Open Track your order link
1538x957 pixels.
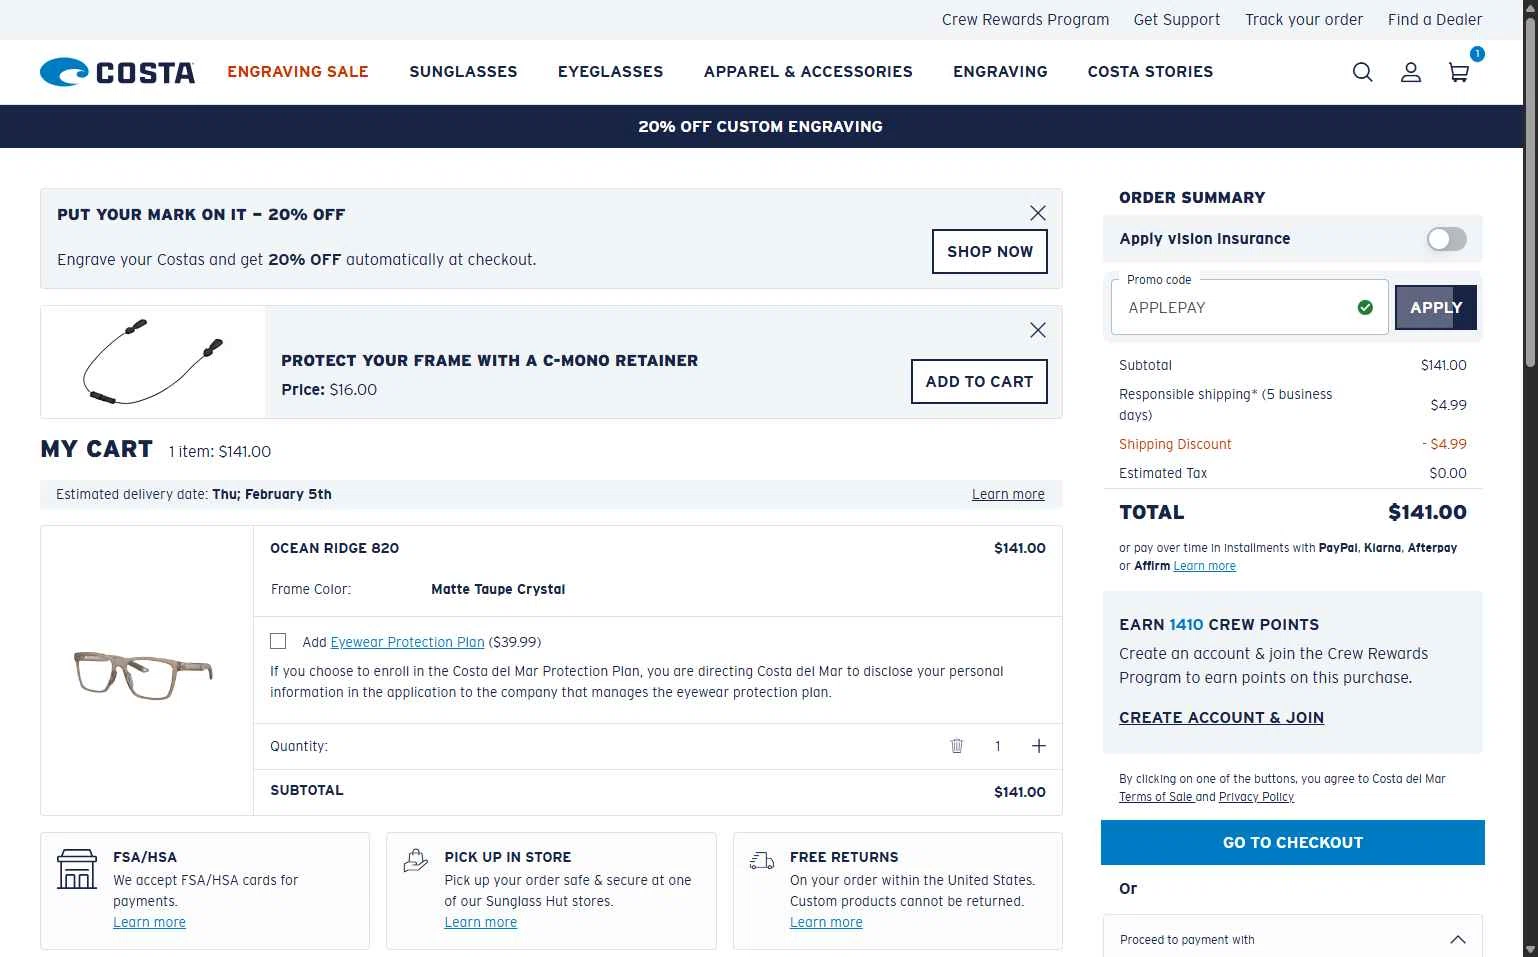(1304, 20)
